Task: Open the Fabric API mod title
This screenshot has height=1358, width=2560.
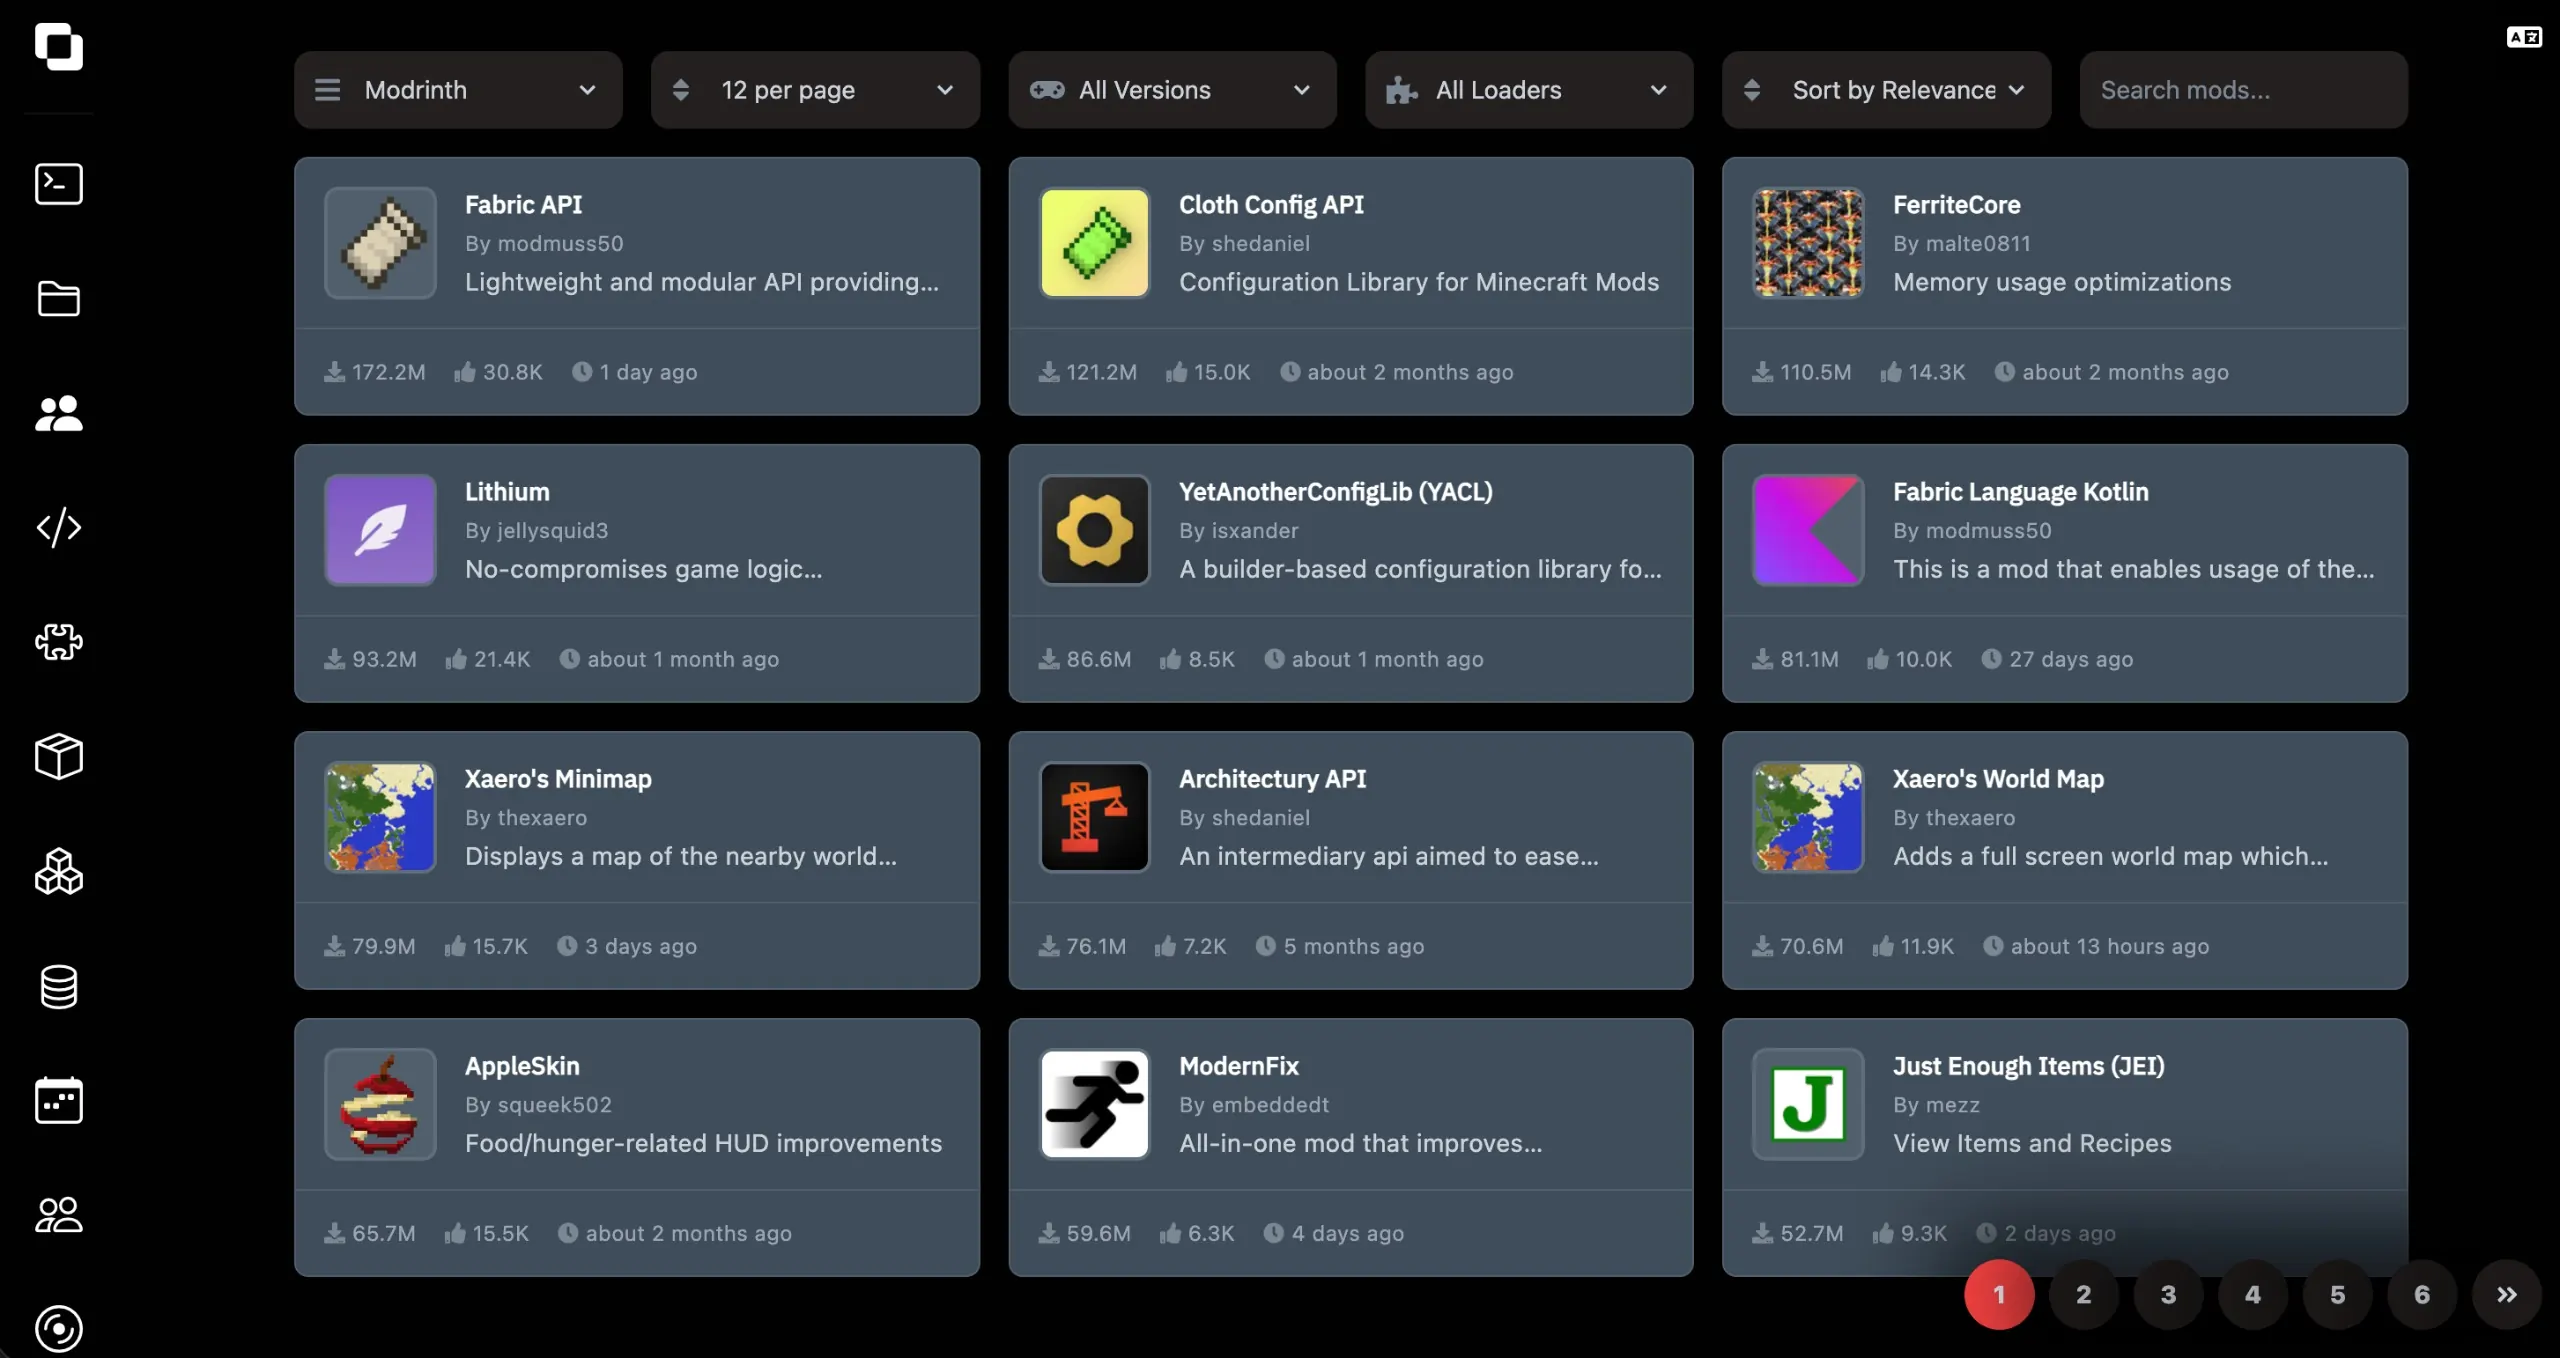Action: pyautogui.click(x=523, y=205)
